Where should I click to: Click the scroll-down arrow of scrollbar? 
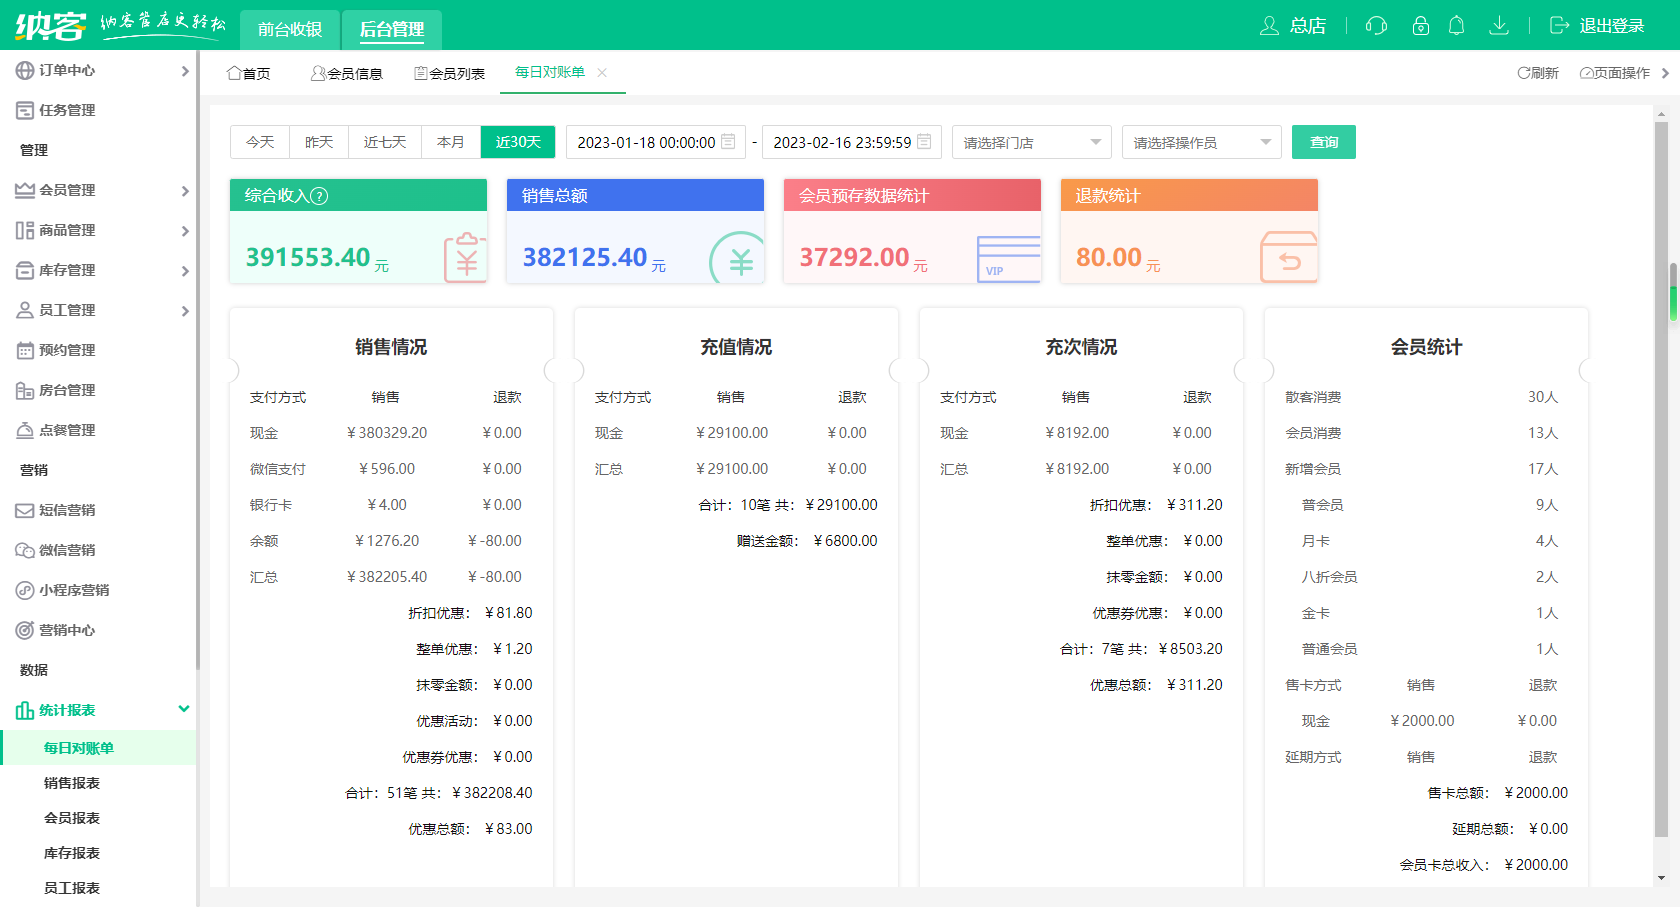tap(1661, 878)
